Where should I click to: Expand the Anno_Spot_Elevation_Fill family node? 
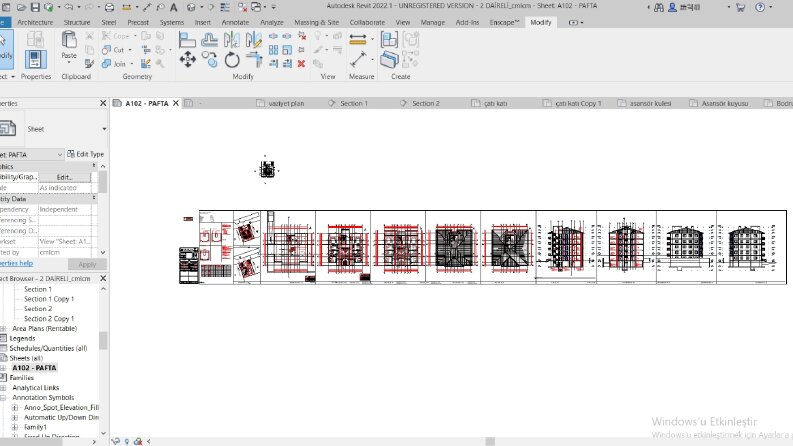[15, 408]
